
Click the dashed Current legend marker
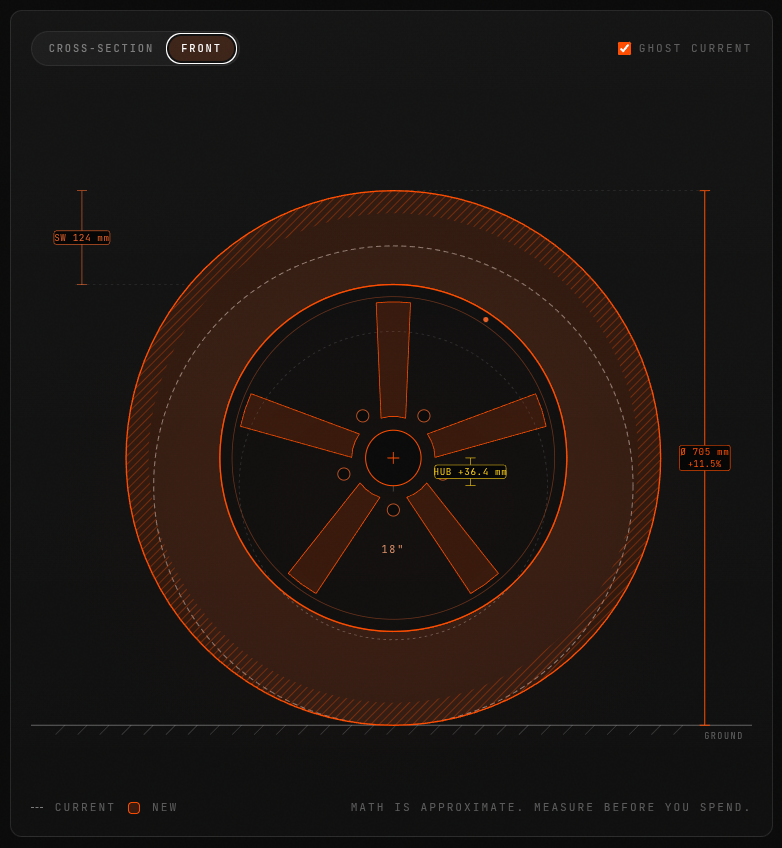pyautogui.click(x=37, y=807)
